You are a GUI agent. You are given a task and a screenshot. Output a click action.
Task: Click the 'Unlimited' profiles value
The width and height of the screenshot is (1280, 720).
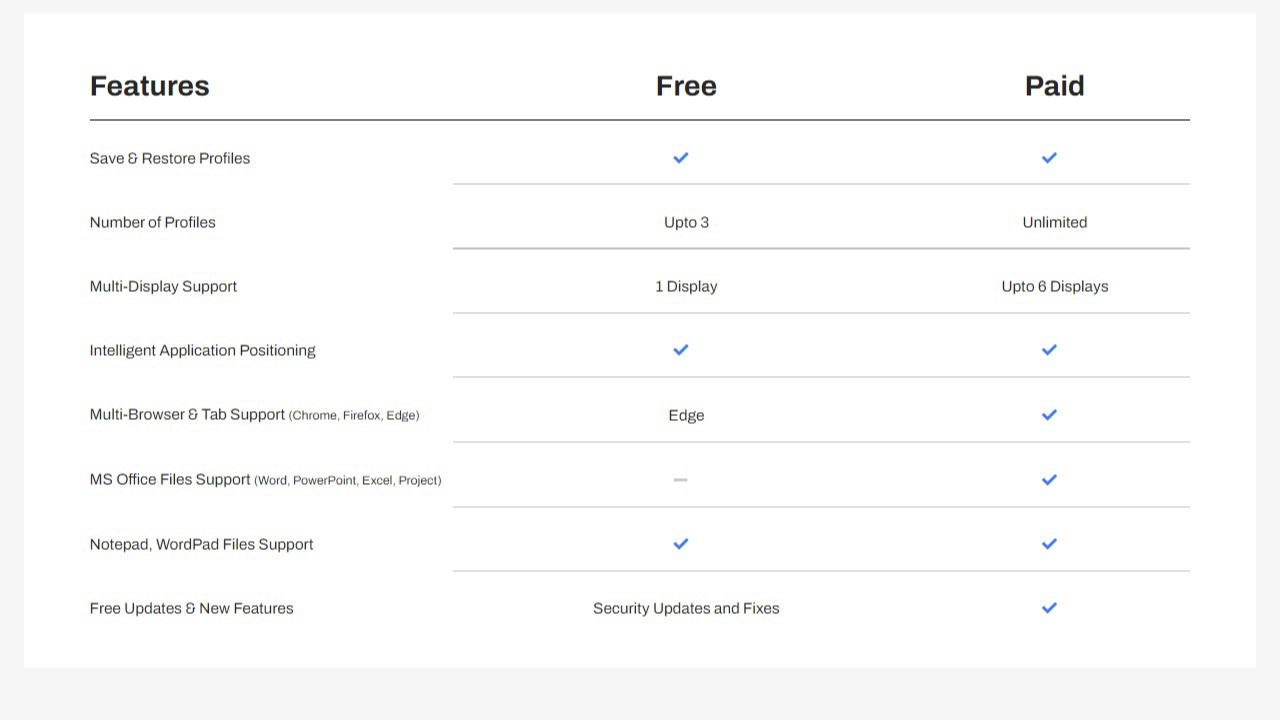tap(1054, 222)
